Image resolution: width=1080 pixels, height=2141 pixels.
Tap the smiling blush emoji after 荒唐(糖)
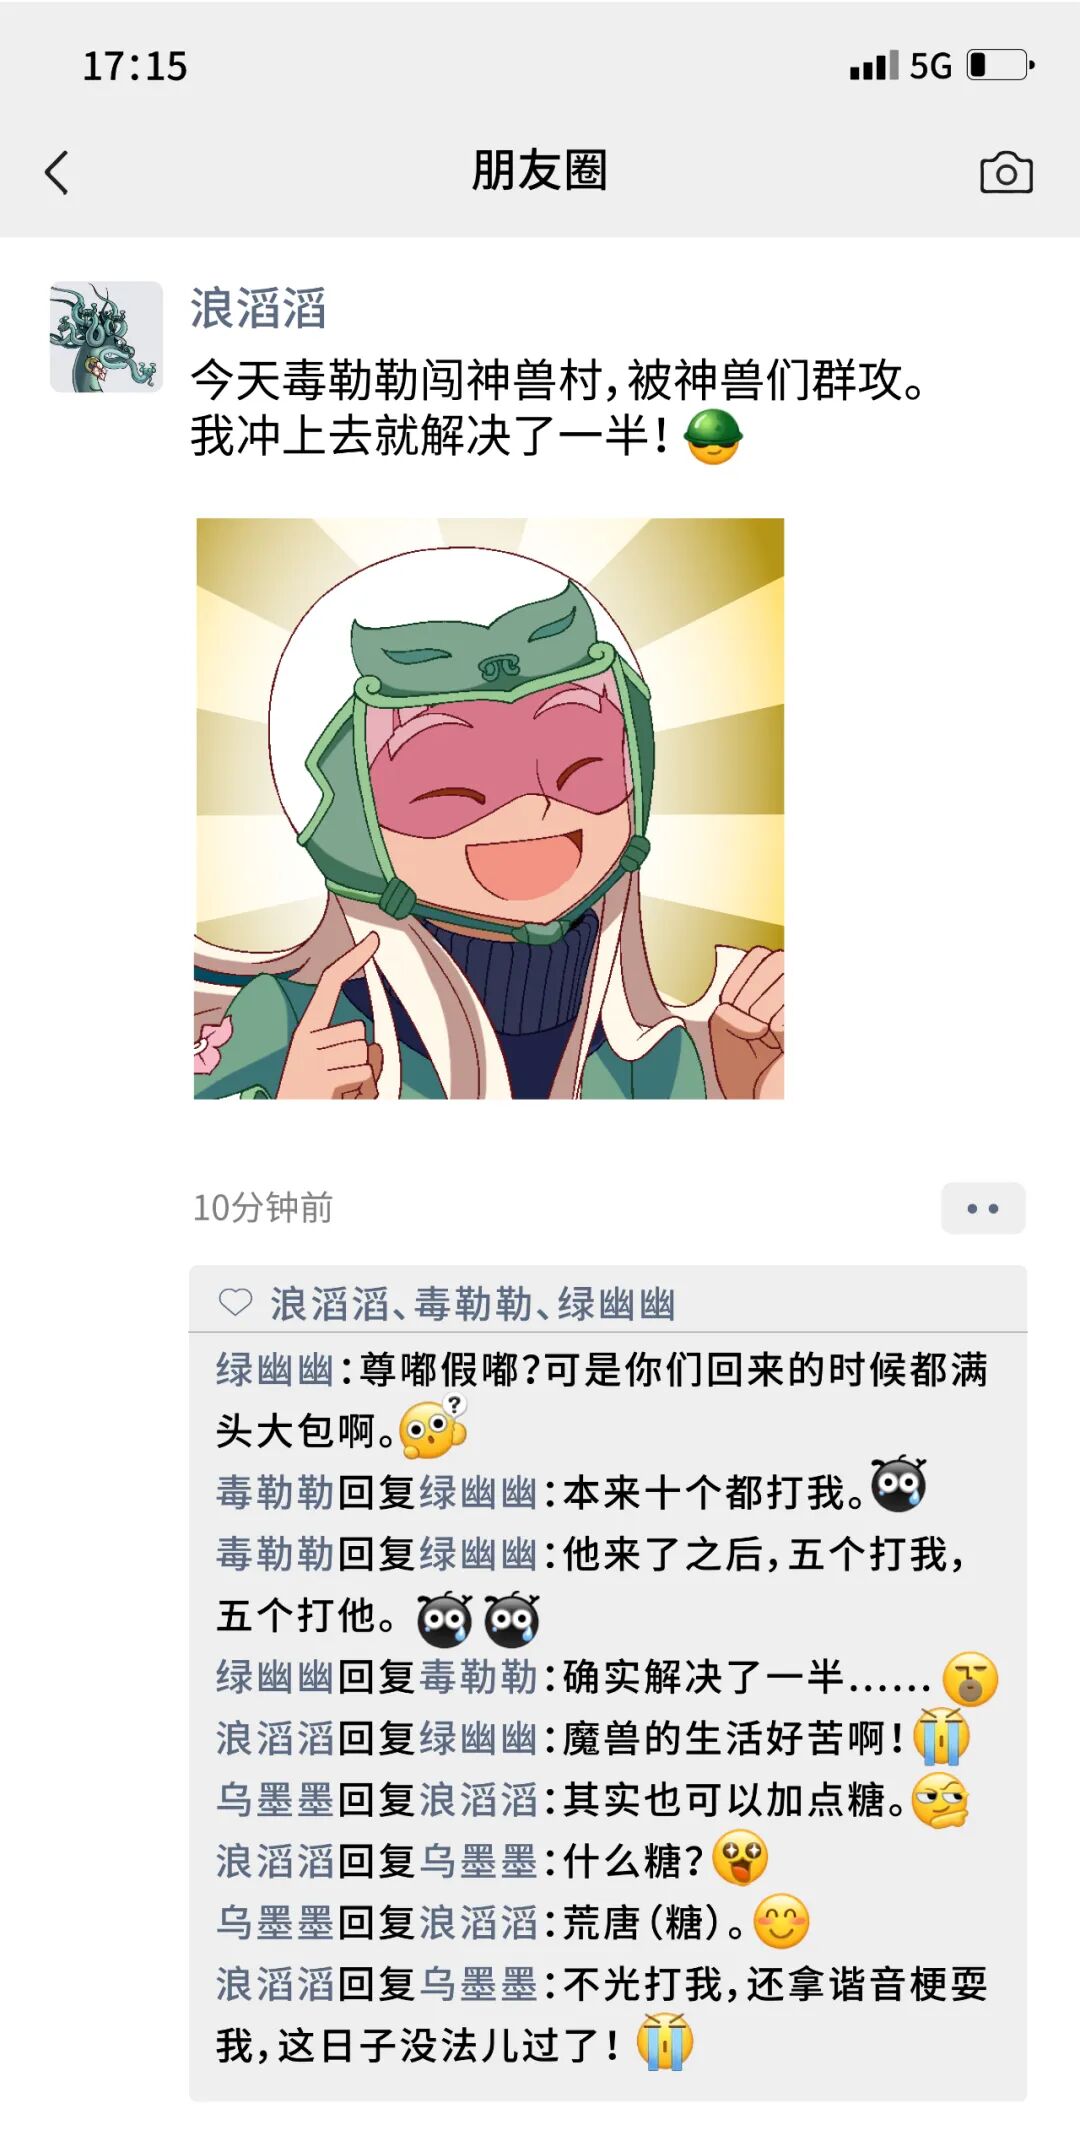[781, 1921]
